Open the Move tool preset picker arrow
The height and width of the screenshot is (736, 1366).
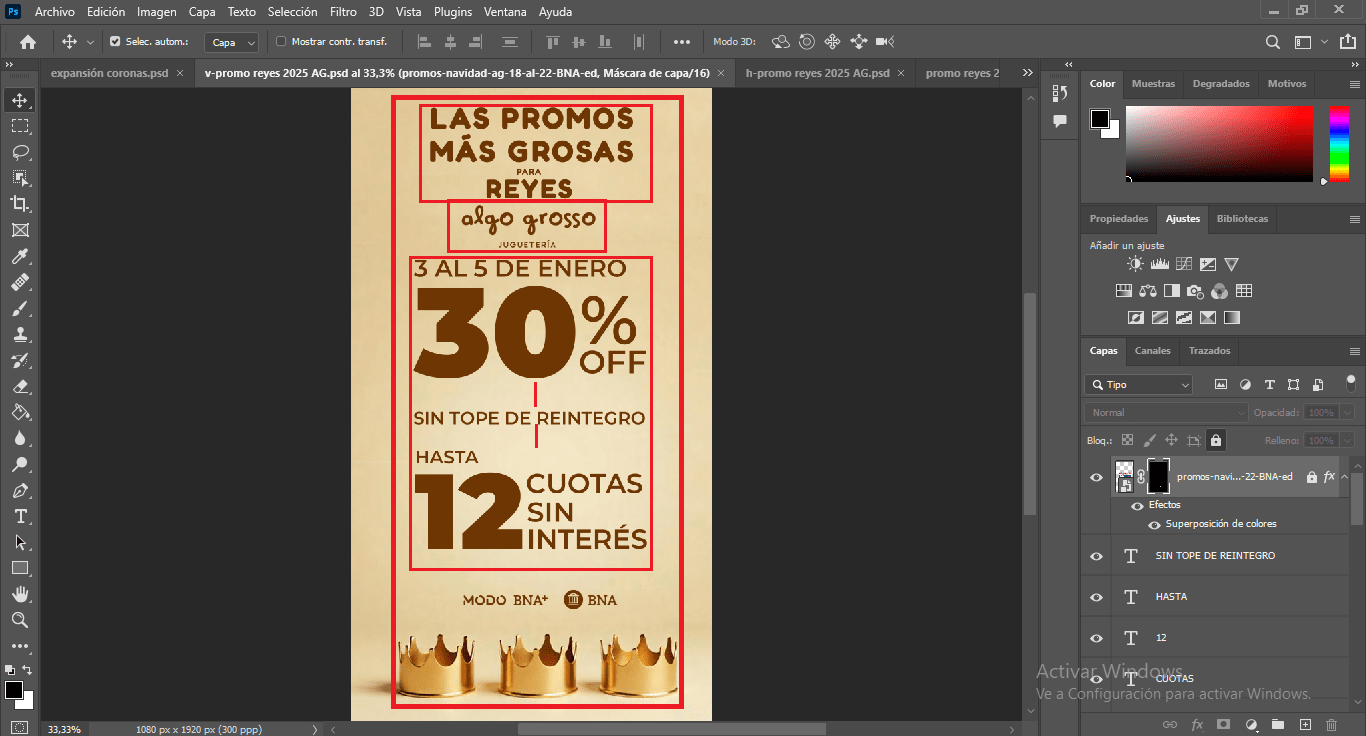pos(90,42)
